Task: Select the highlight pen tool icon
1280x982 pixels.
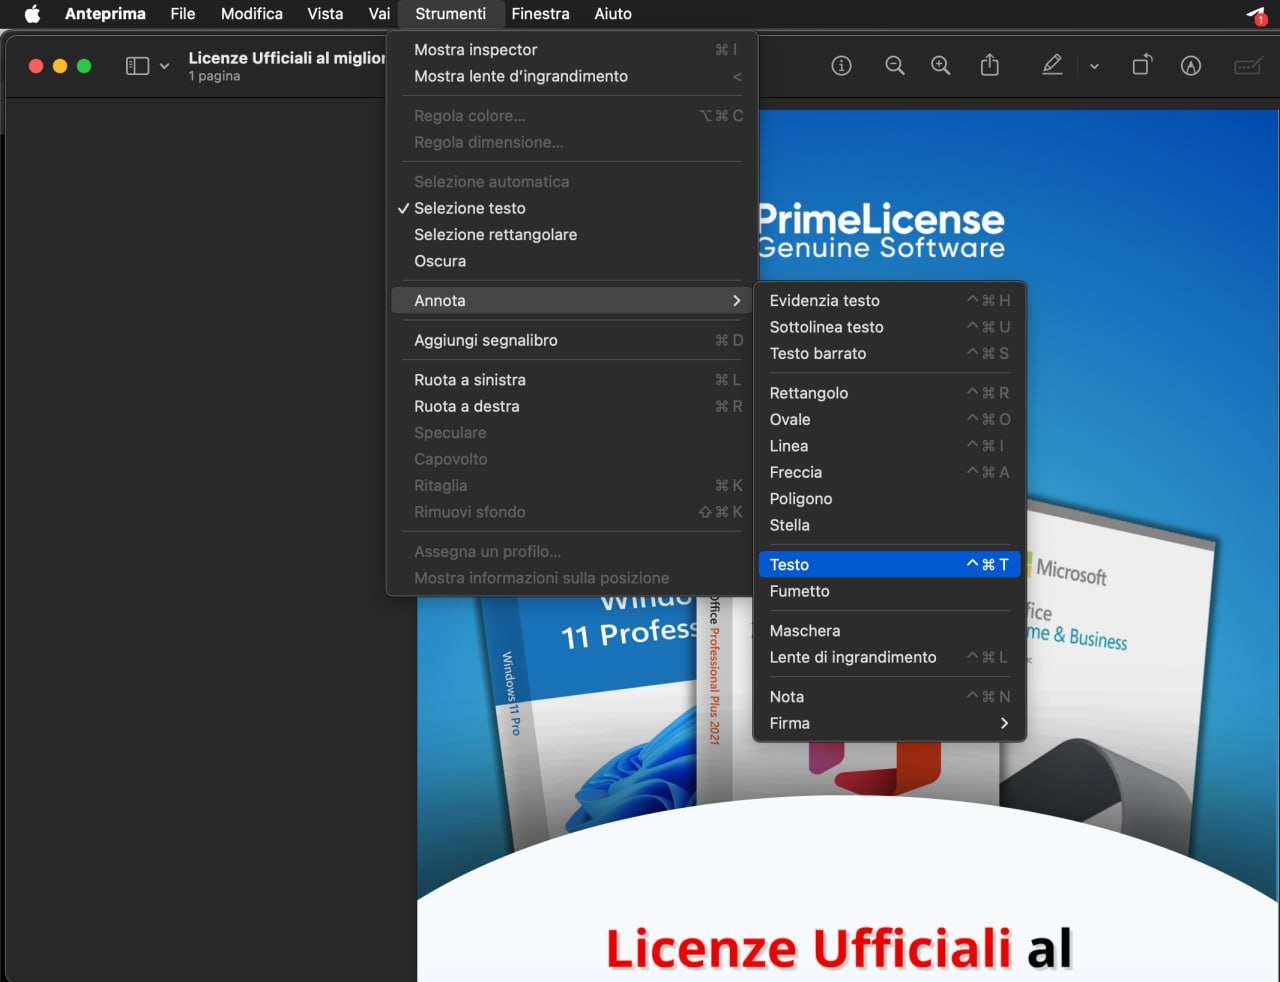Action: coord(1052,66)
